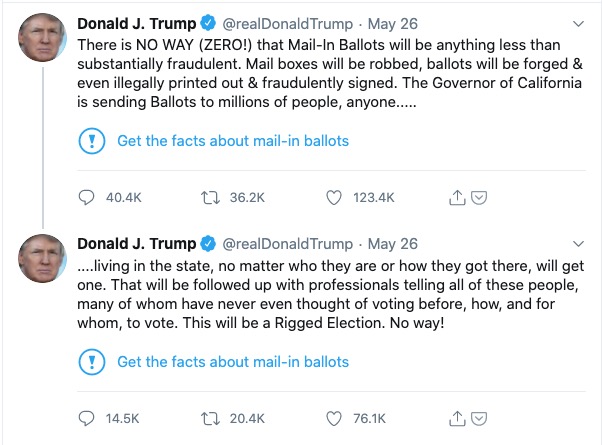Like the first tweet
This screenshot has width=602, height=445.
tap(335, 198)
